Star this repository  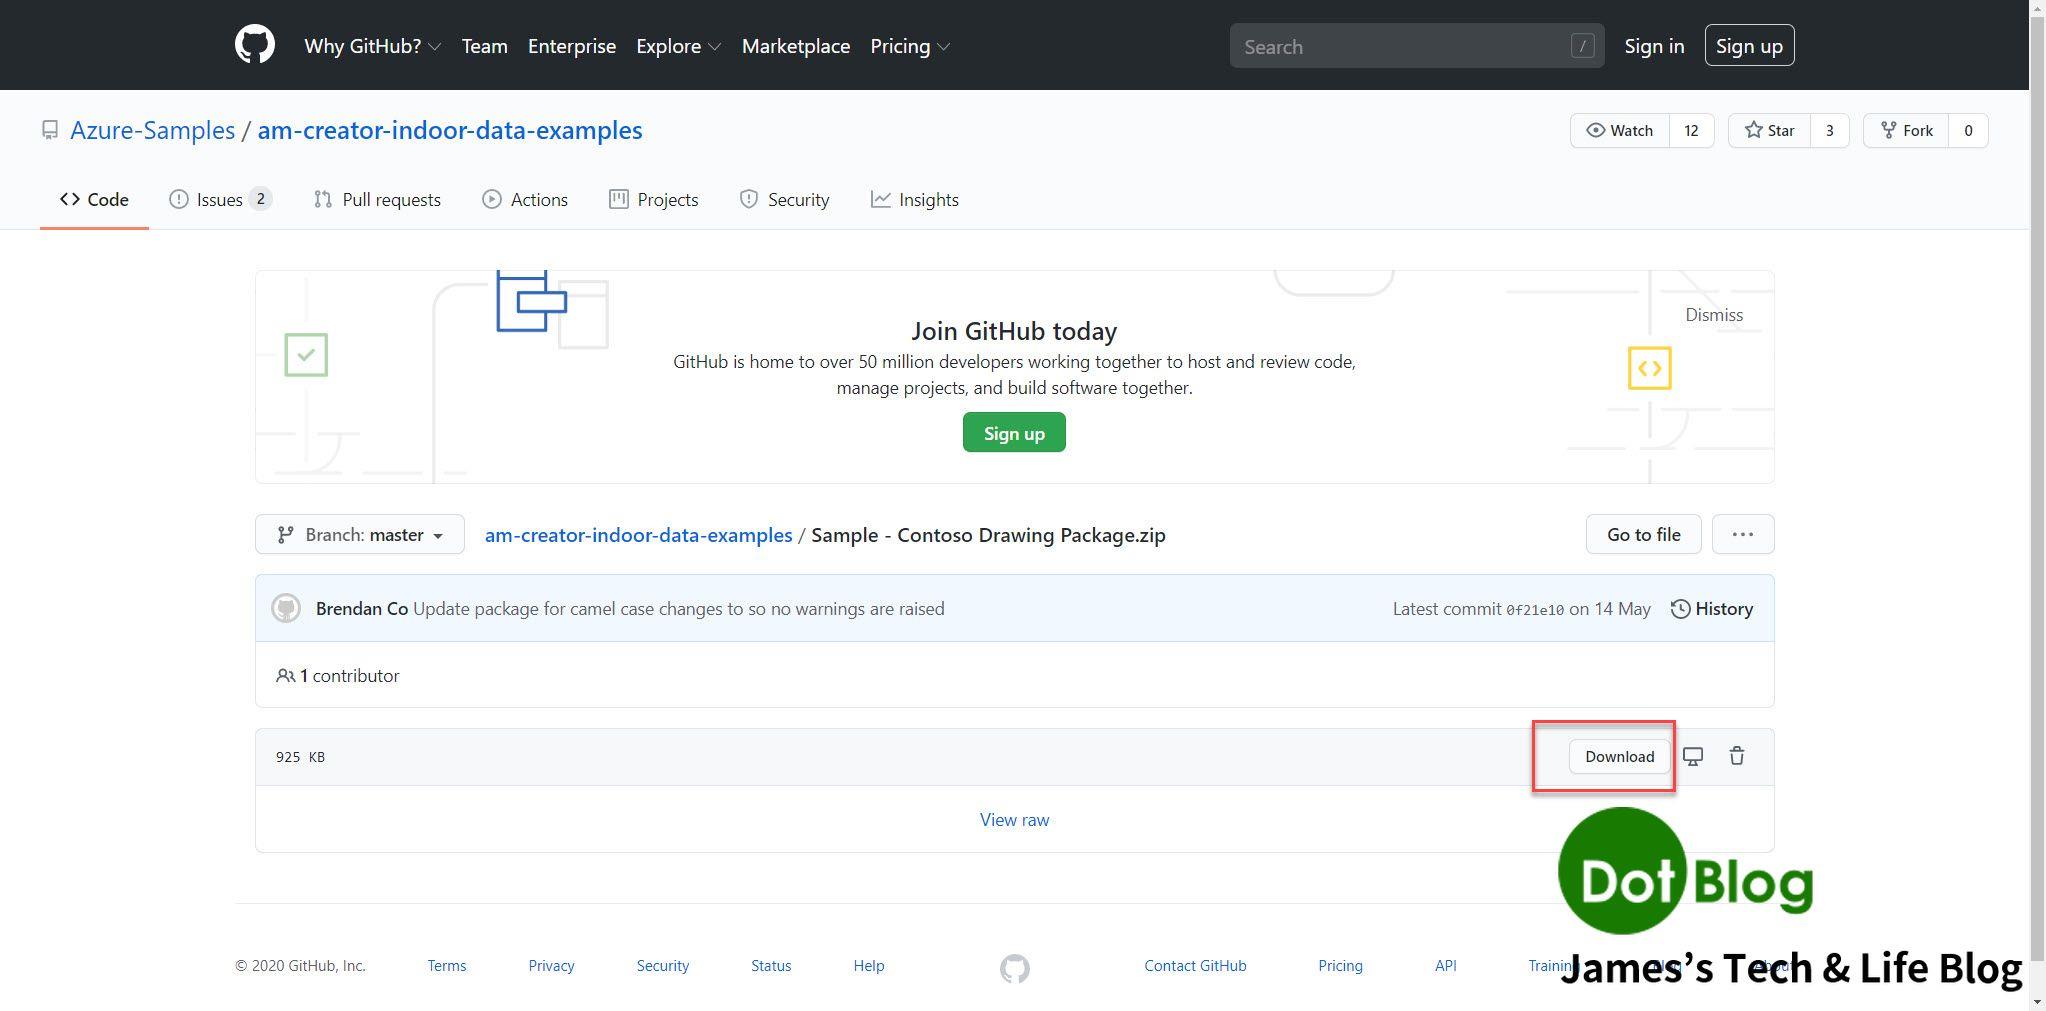tap(1770, 130)
